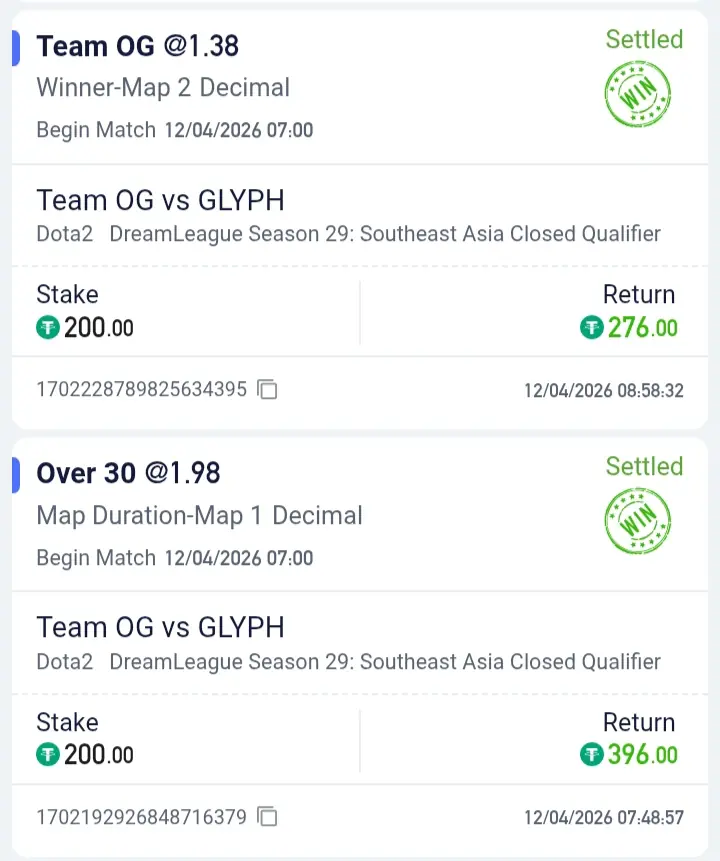Screen dimensions: 720x861
Task: Open the Over 30 @1.98 bet title
Action: tap(128, 473)
